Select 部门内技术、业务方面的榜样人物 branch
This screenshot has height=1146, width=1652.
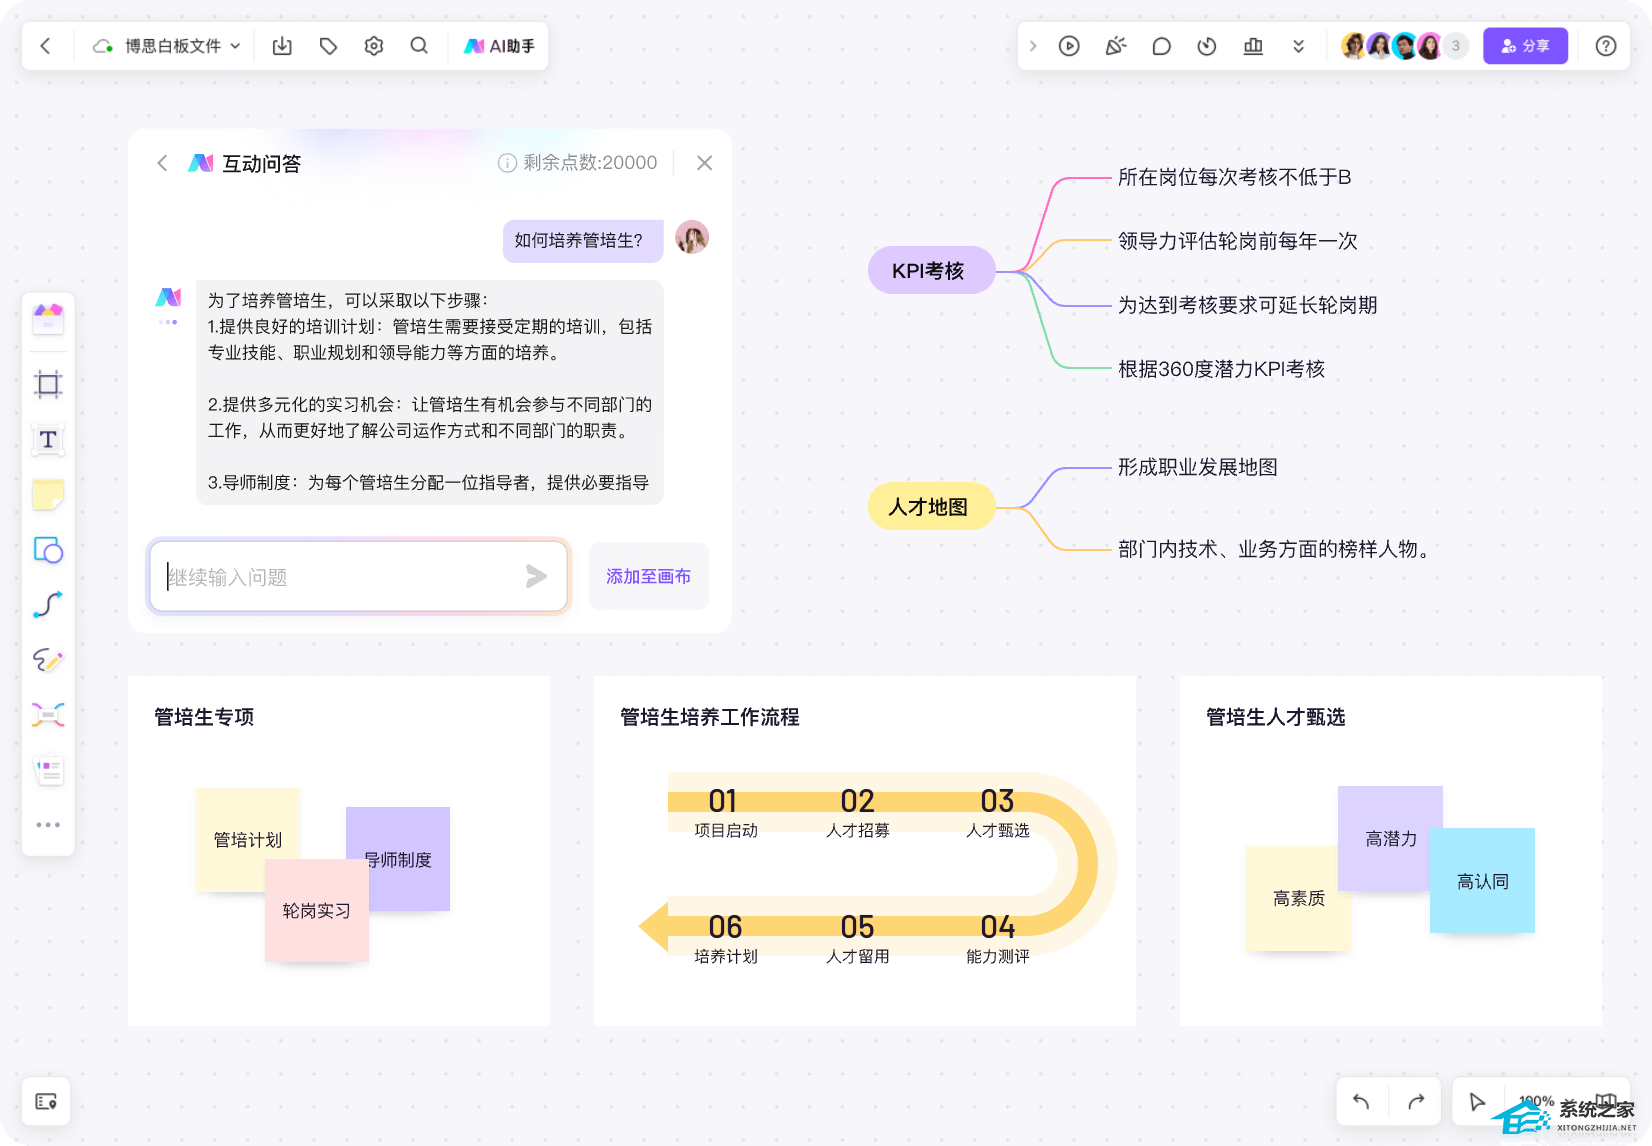point(1277,549)
